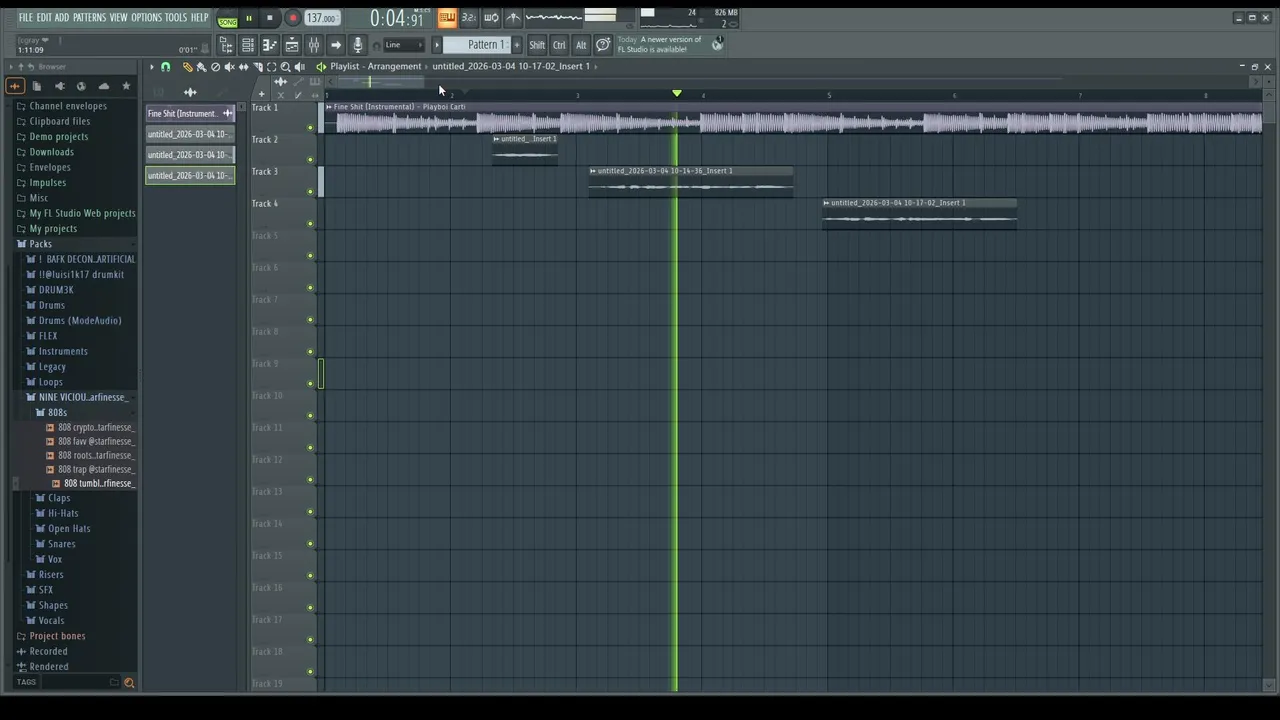
Task: Click the 137.000 tempo field
Action: pyautogui.click(x=322, y=18)
